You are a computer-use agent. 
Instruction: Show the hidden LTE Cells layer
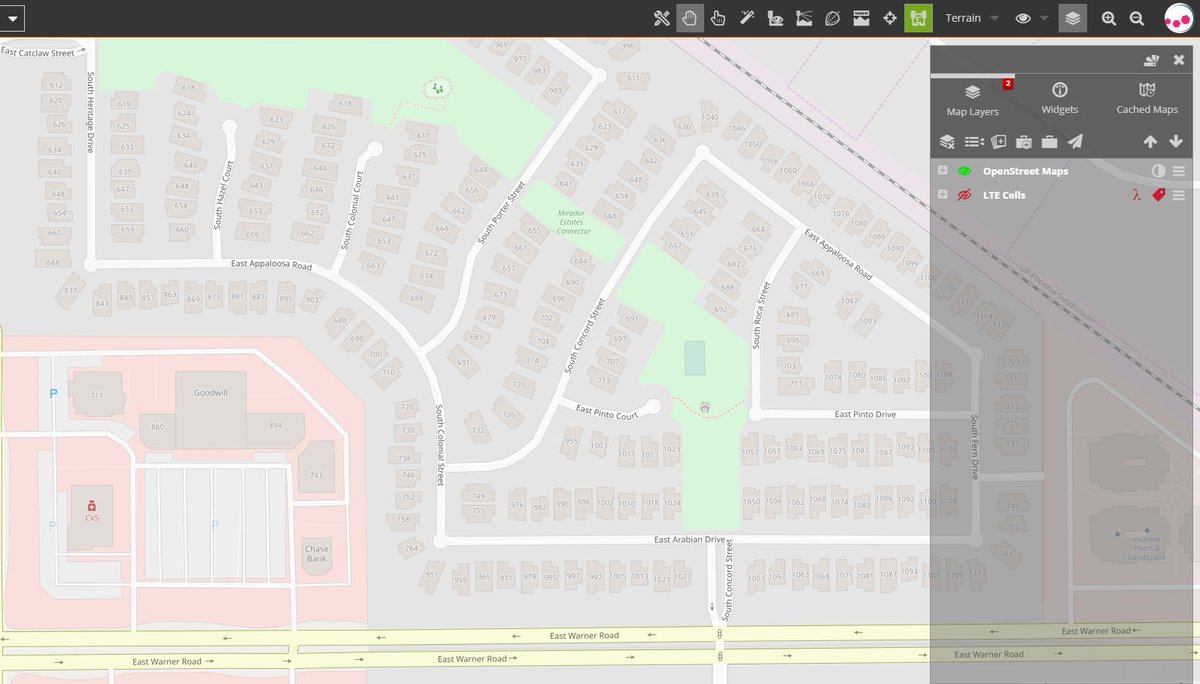pos(965,195)
